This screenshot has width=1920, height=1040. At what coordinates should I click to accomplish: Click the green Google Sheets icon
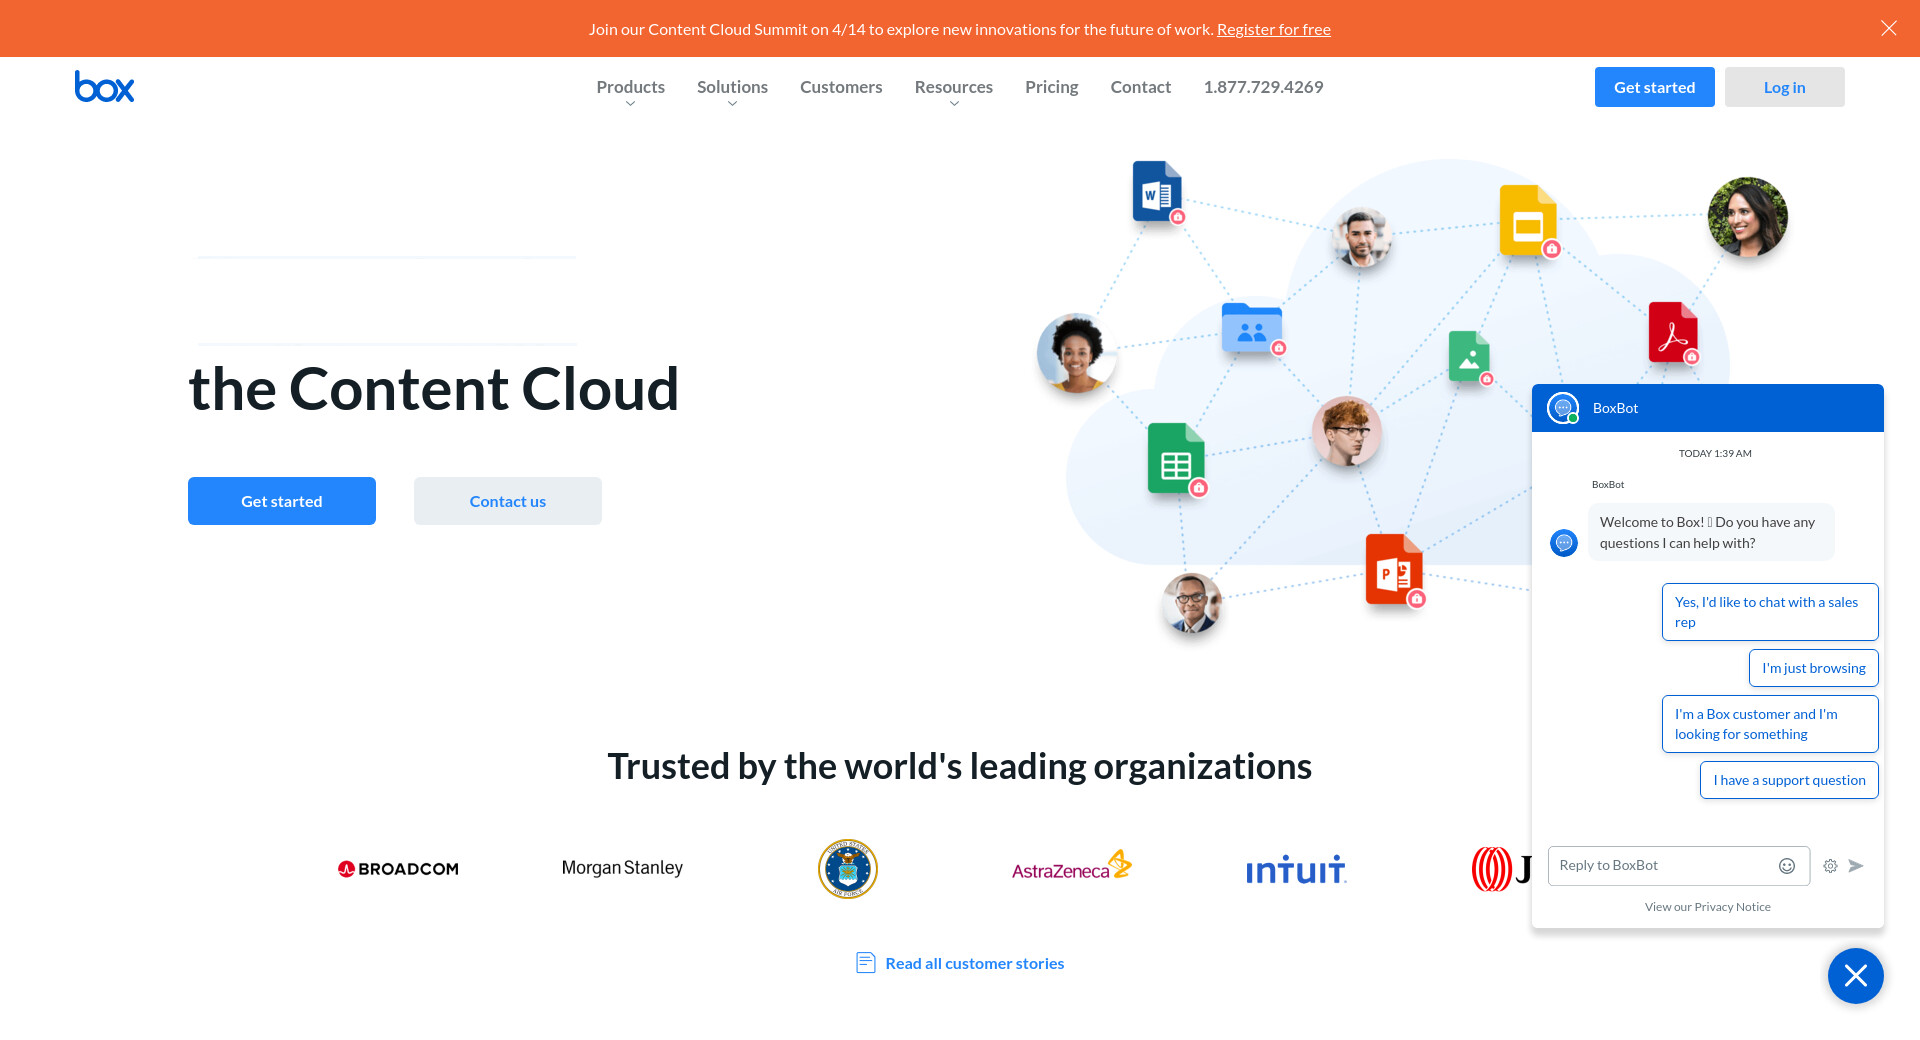[x=1176, y=459]
